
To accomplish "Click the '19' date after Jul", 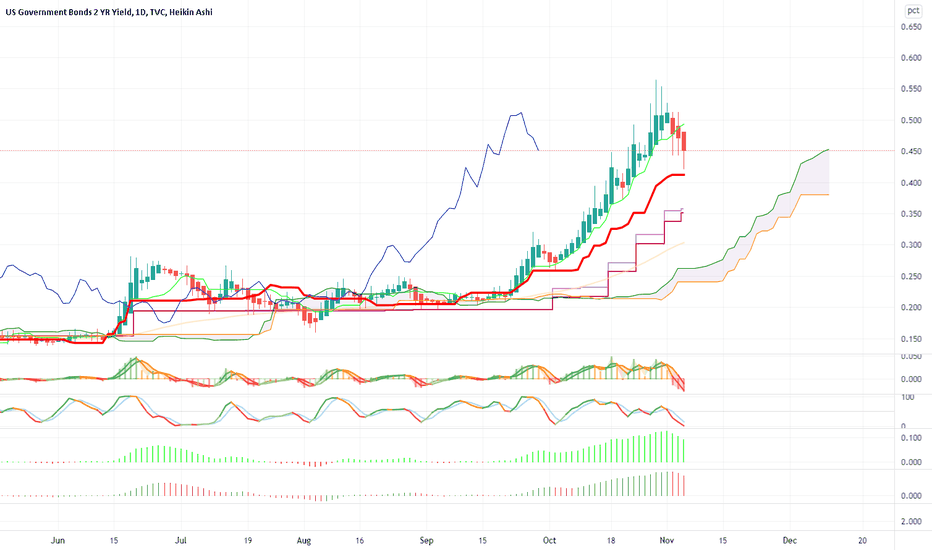I will point(248,540).
